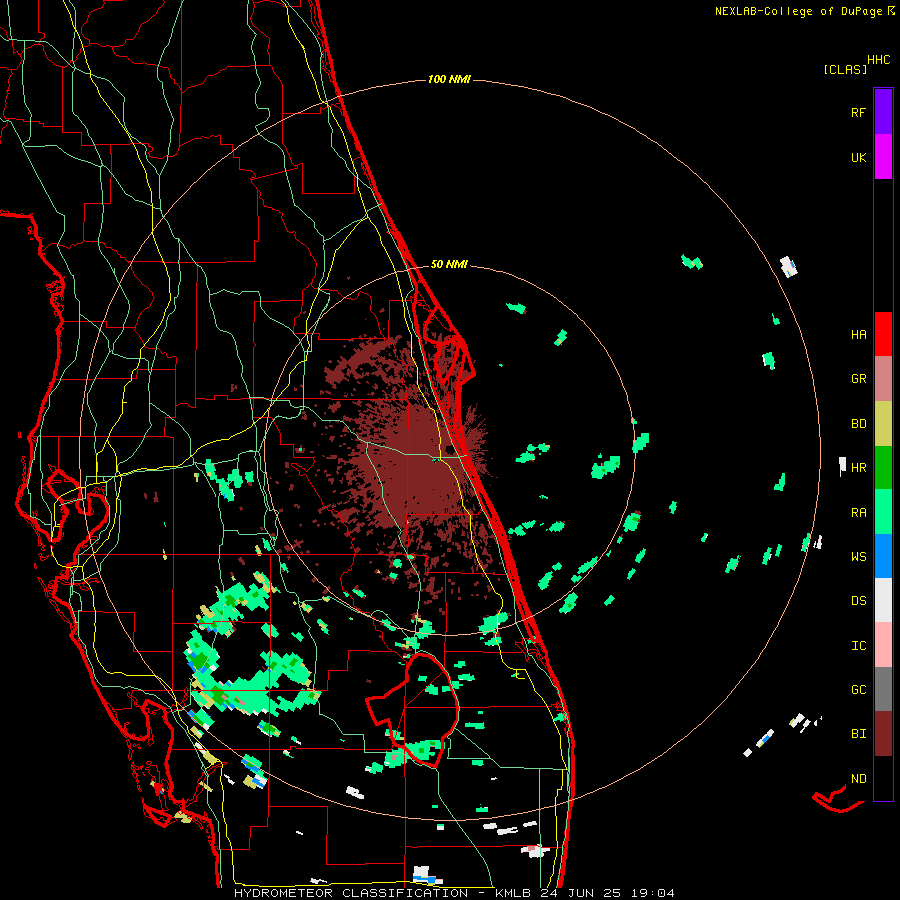Select the blue WS legend color block
Image resolution: width=900 pixels, height=900 pixels.
click(883, 556)
